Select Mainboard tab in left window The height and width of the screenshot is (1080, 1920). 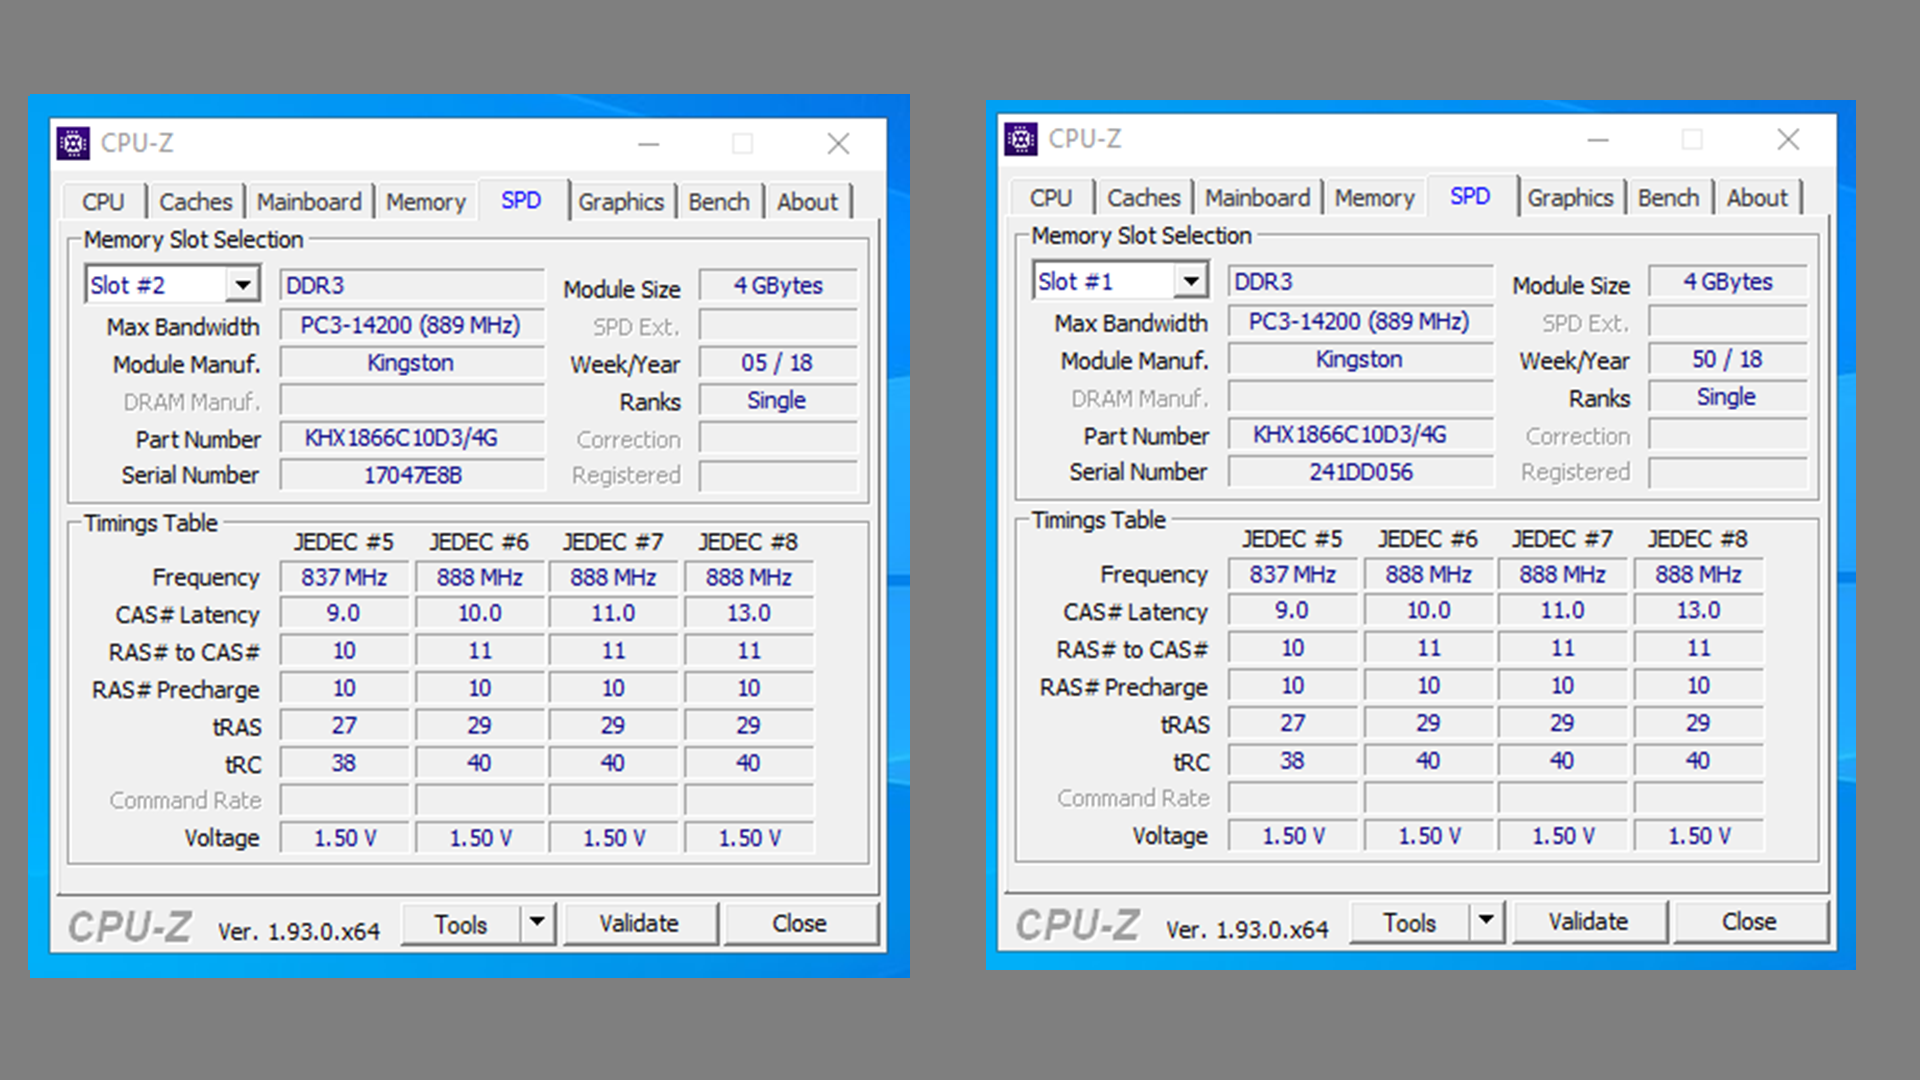(x=309, y=201)
